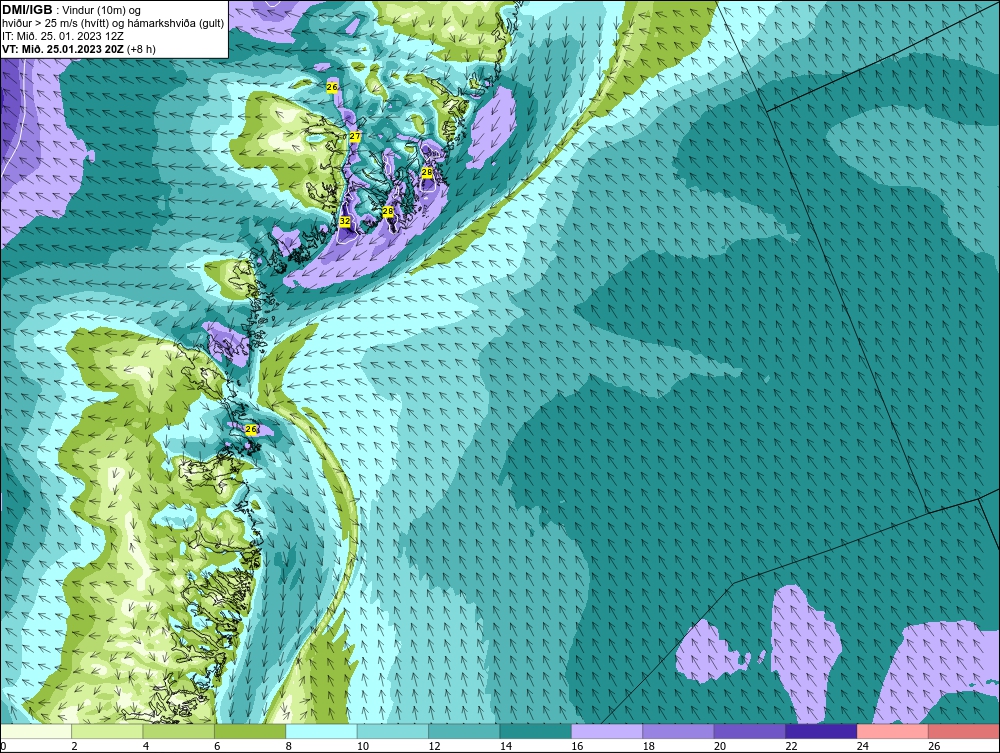Click the yellow 28 label next to label 32
Screen dimensions: 1000x753
(388, 211)
